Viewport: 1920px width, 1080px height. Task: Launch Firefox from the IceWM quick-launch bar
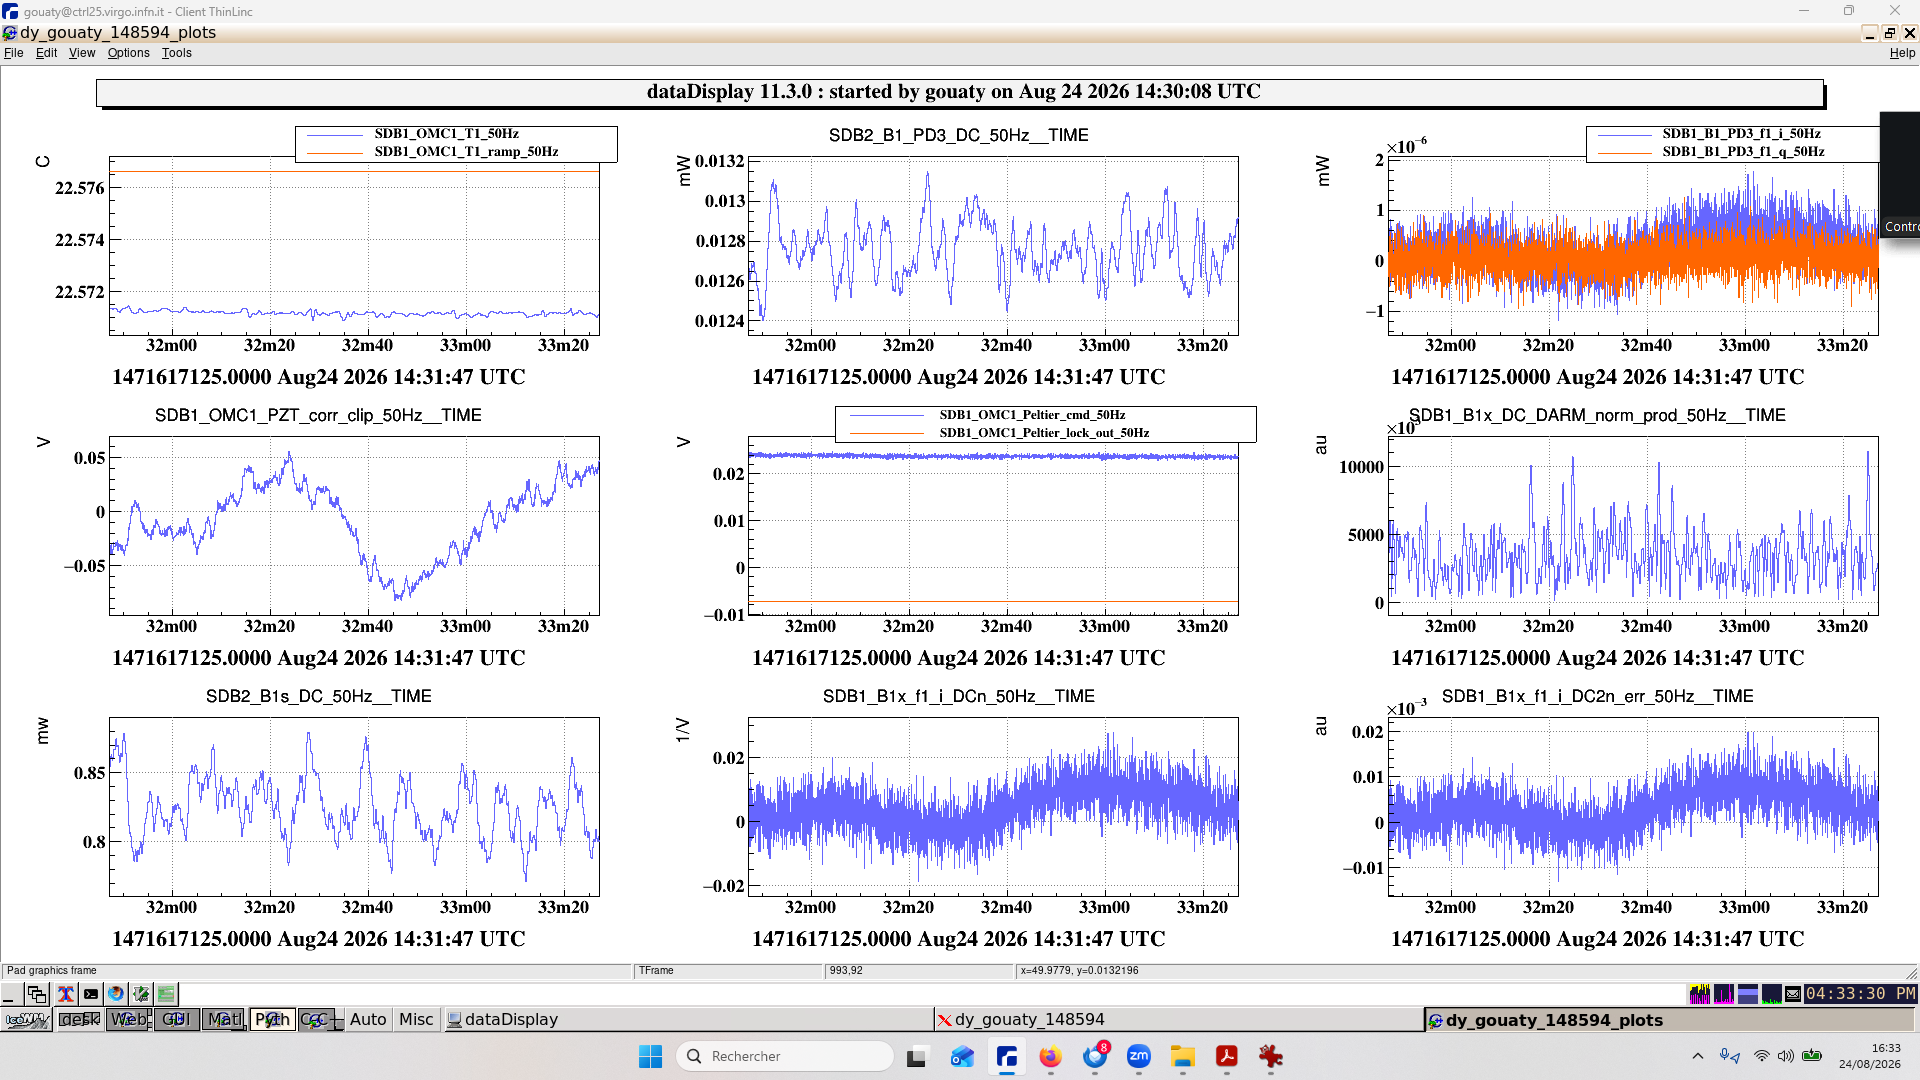[x=116, y=994]
